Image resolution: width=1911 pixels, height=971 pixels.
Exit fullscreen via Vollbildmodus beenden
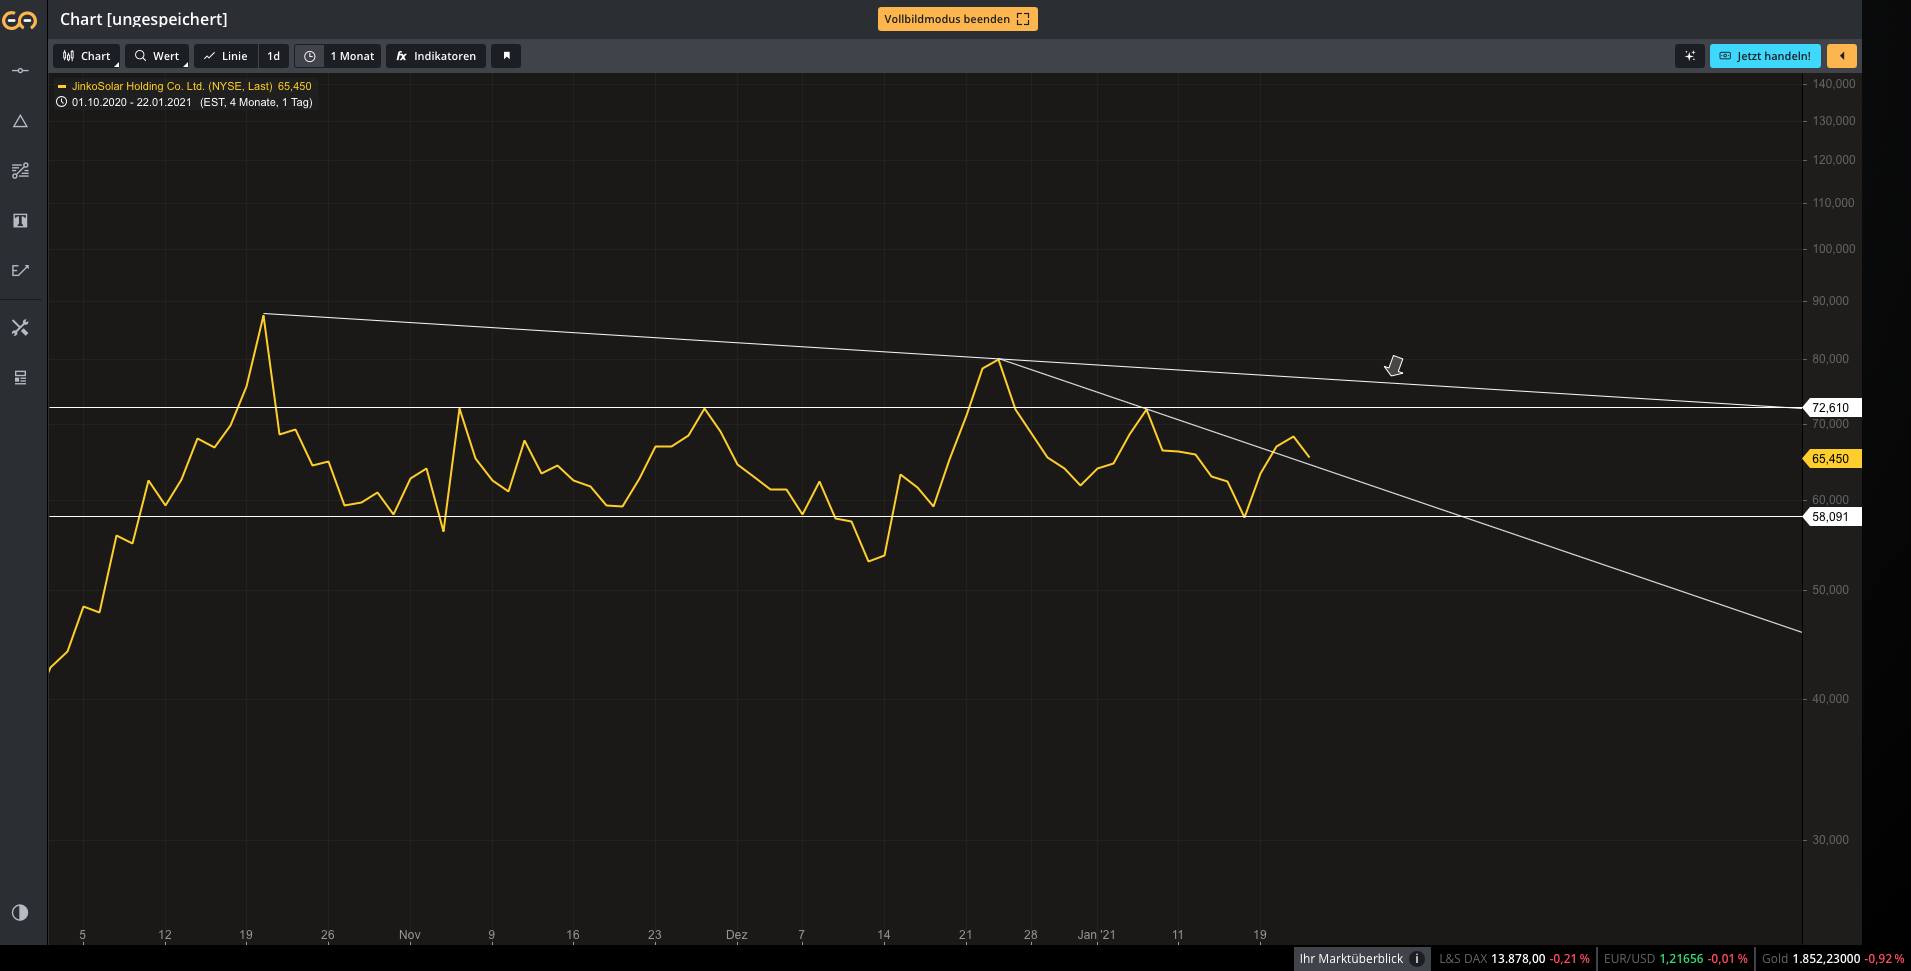[x=957, y=19]
